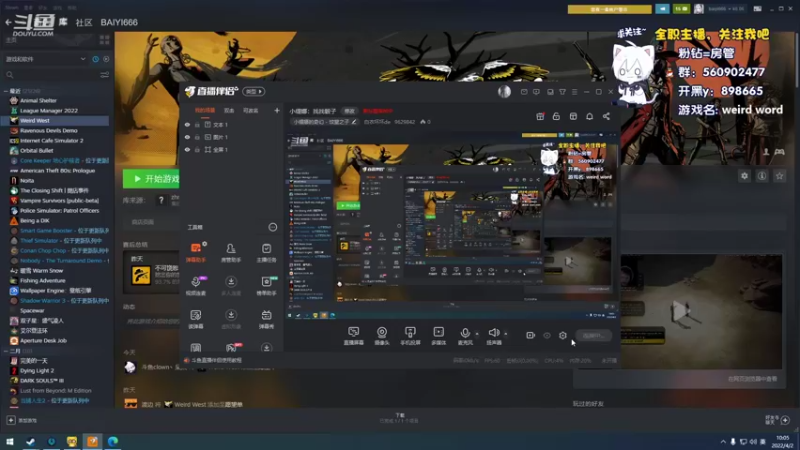800x450 pixels.
Task: Click the Steam library search field
Action: tap(51, 75)
